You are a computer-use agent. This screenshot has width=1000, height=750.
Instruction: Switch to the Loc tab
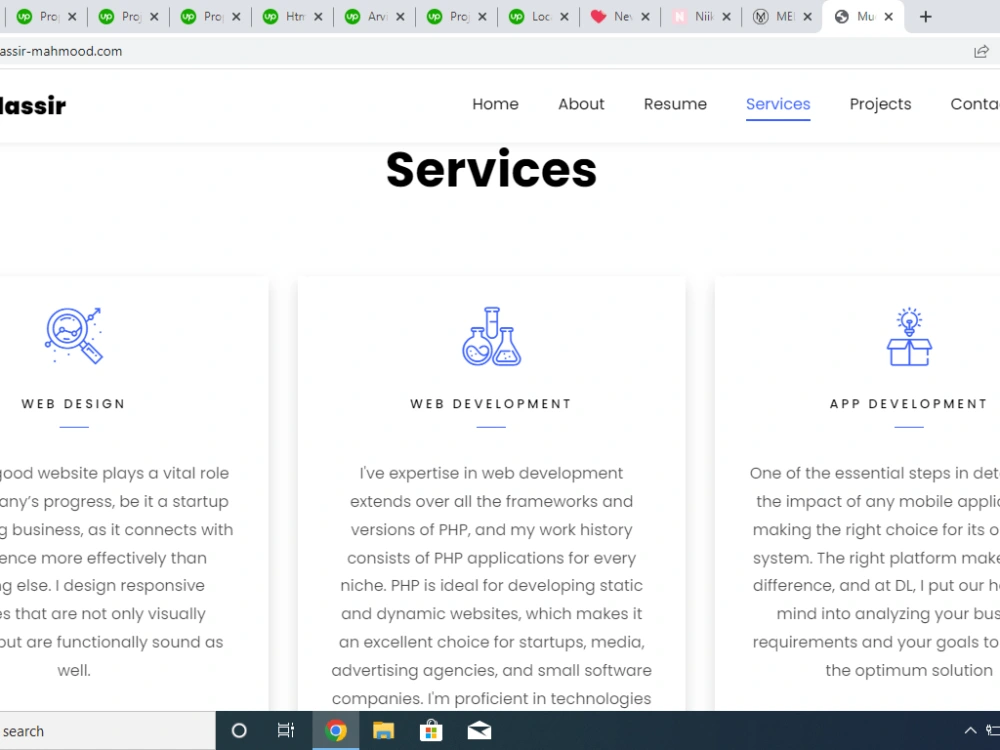click(531, 17)
